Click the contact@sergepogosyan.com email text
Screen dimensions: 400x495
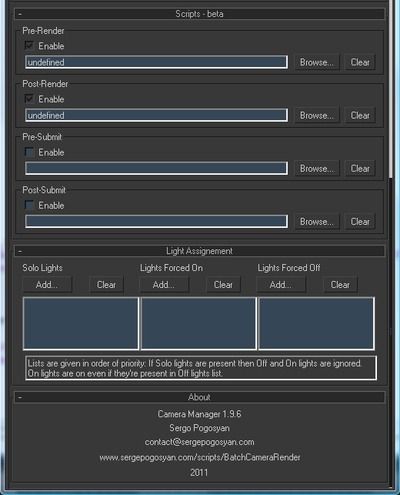[x=199, y=442]
